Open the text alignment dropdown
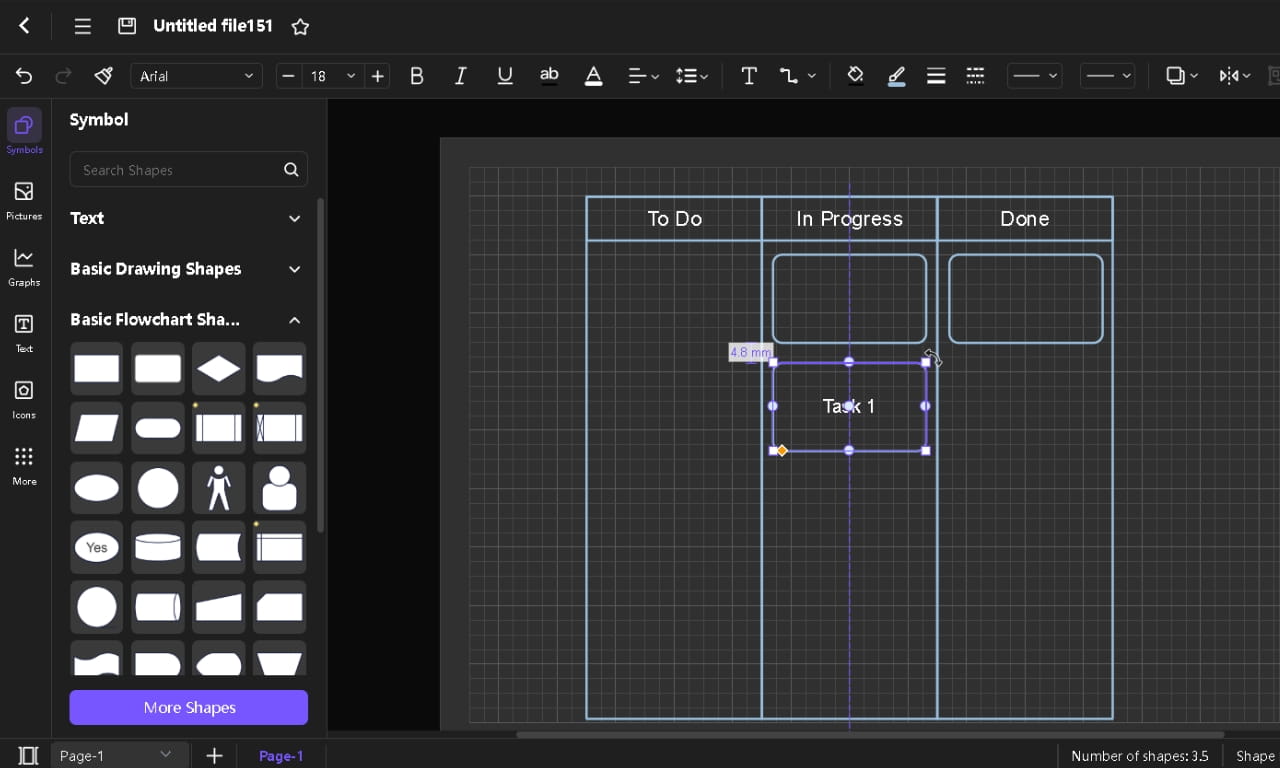 pyautogui.click(x=643, y=76)
